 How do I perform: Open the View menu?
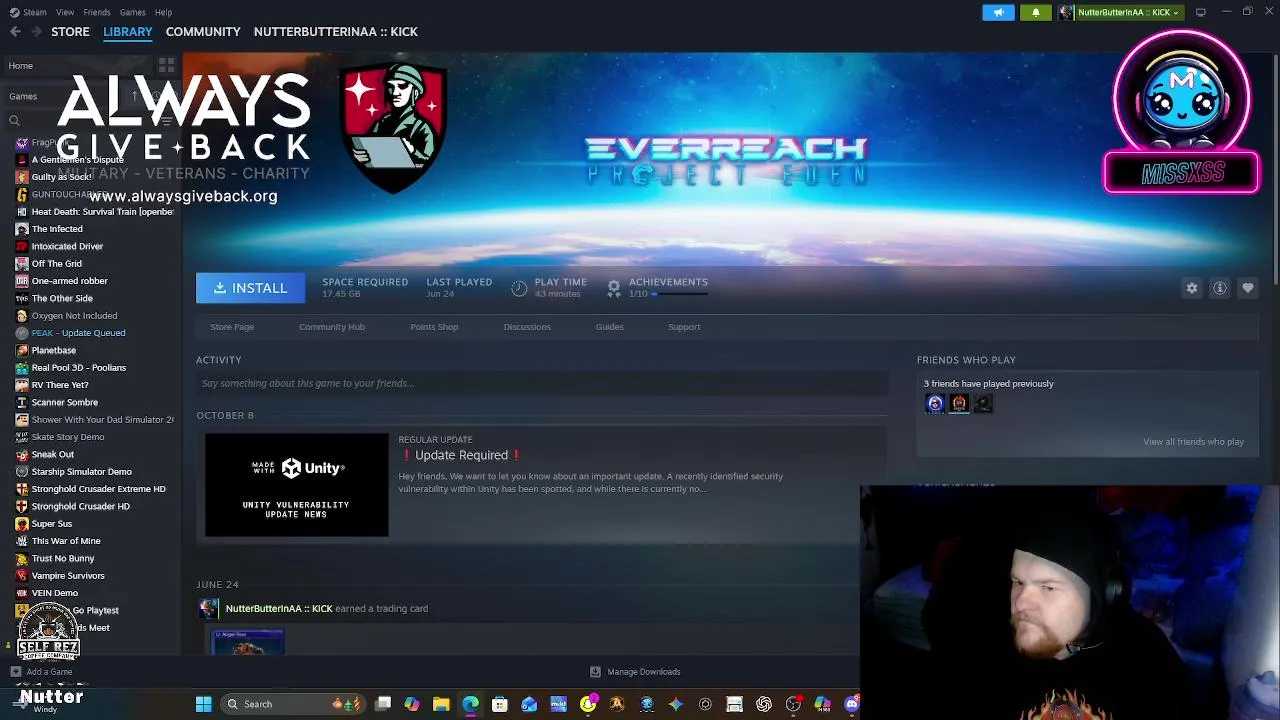pos(65,12)
